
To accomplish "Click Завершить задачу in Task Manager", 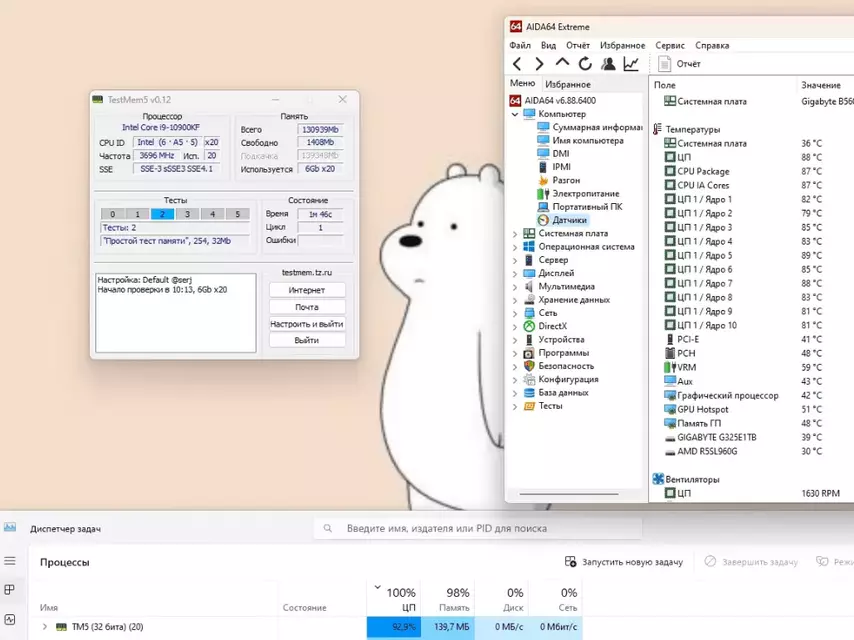I will pos(751,562).
